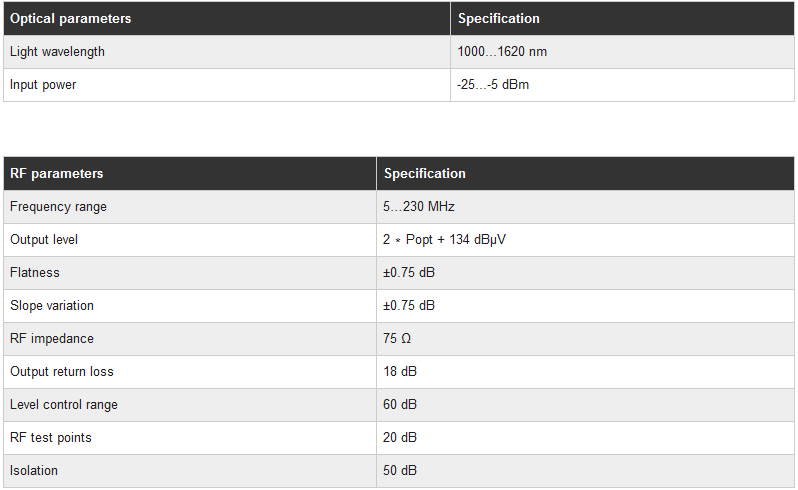Click the 2 * Popt + 134 dBµV value
The height and width of the screenshot is (490, 798).
coord(438,240)
